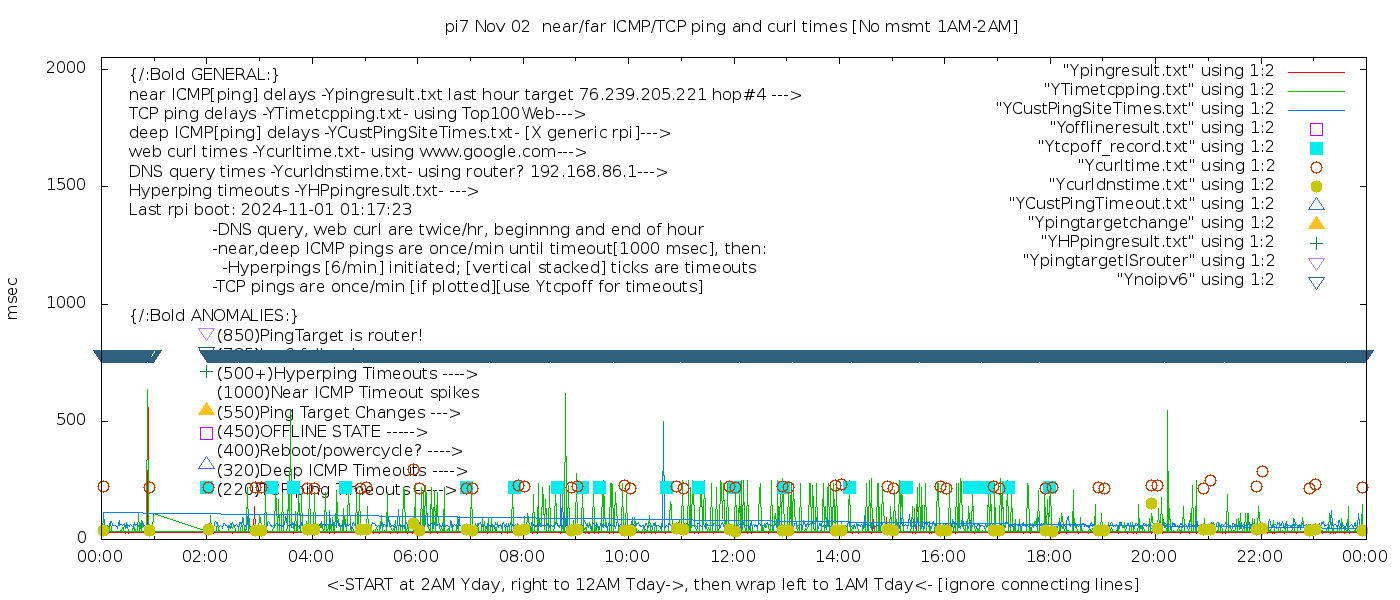Click the elevated yellow DNS point near 20:00
The height and width of the screenshot is (600, 1400).
click(x=1151, y=503)
